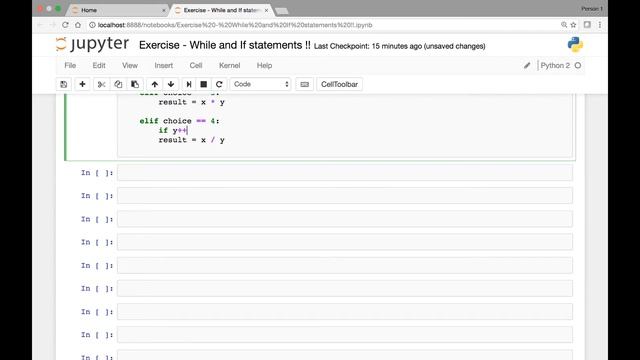Open the Cell menu
This screenshot has height=360, width=640.
coord(196,65)
